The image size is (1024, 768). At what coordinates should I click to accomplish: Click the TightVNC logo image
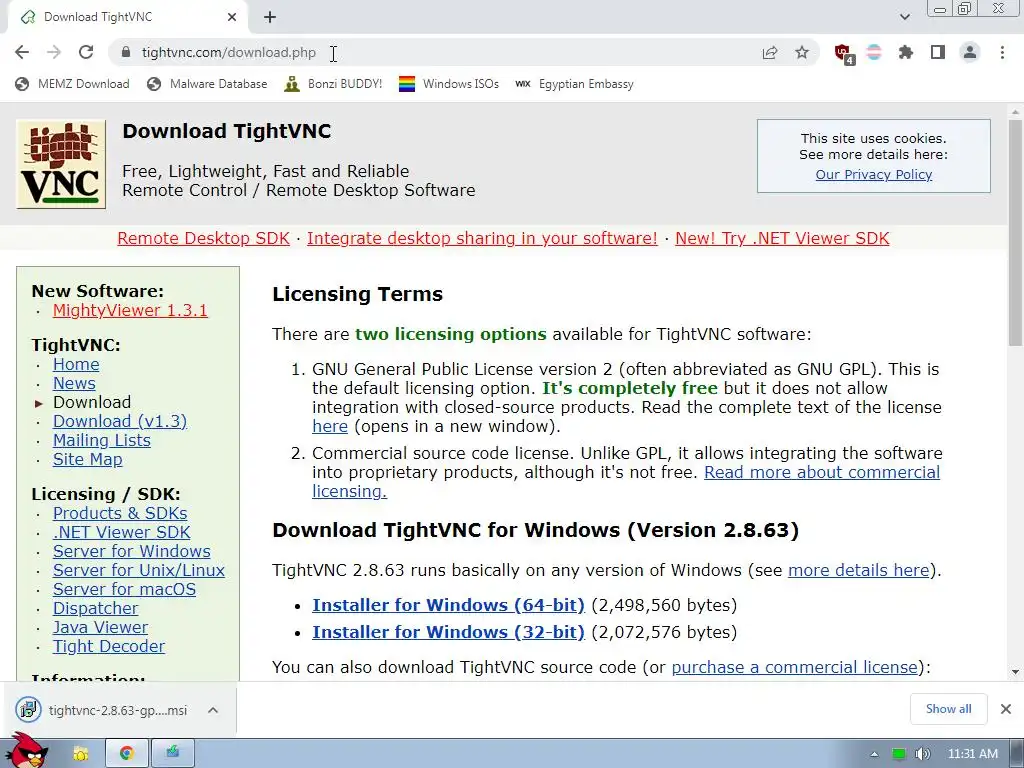(x=61, y=164)
